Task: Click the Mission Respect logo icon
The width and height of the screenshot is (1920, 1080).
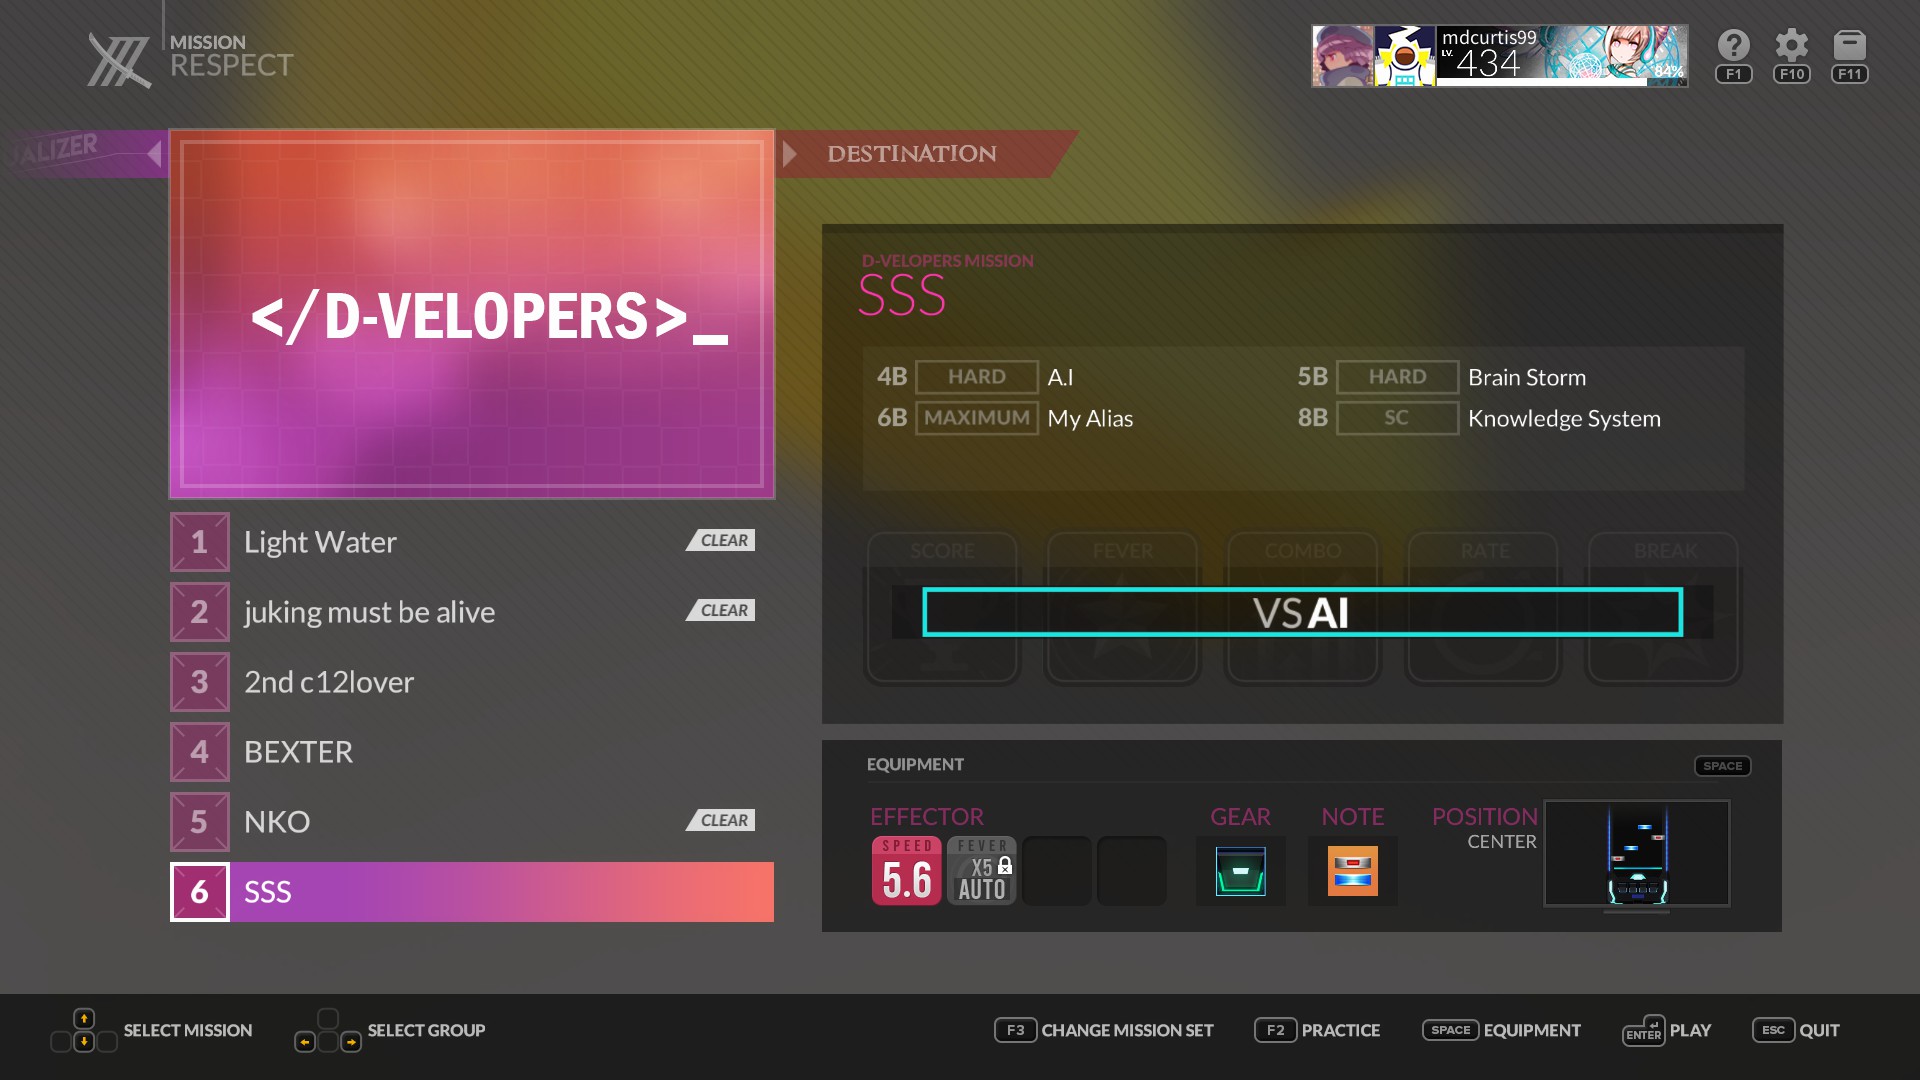Action: [x=118, y=60]
